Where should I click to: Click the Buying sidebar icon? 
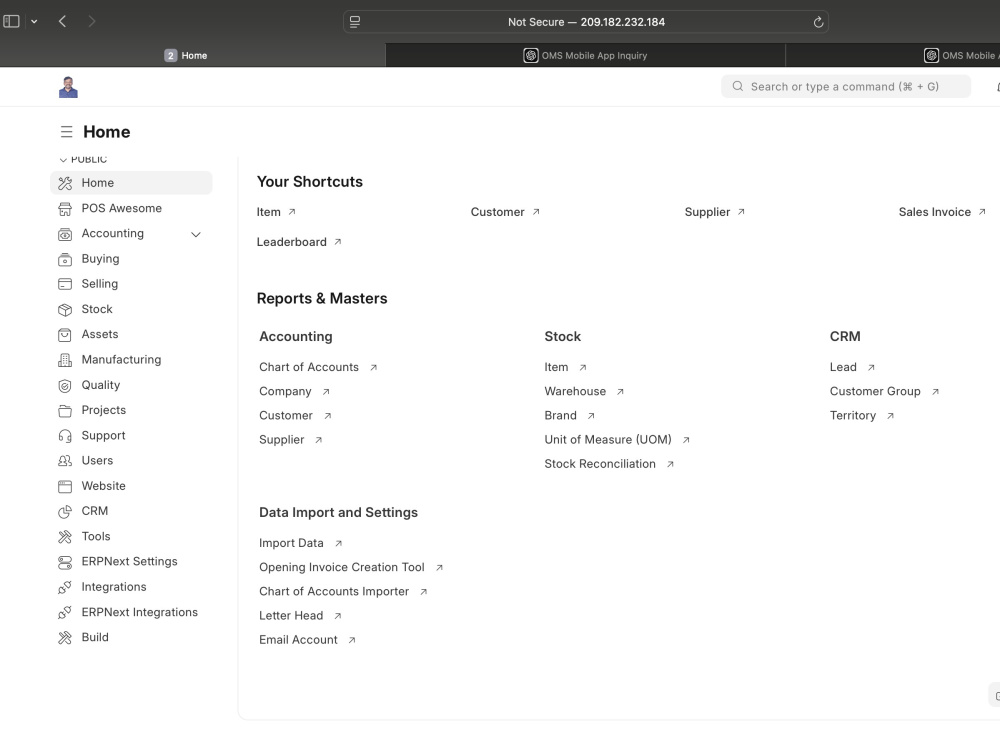[65, 260]
